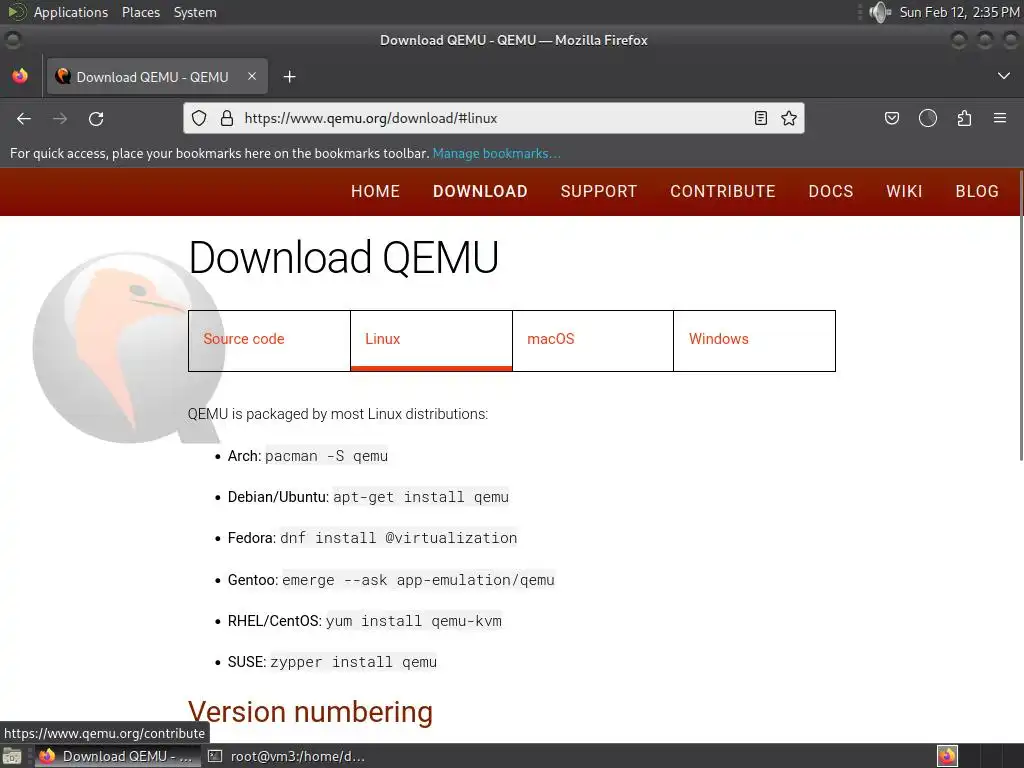Reload the QEMU download page

96,118
